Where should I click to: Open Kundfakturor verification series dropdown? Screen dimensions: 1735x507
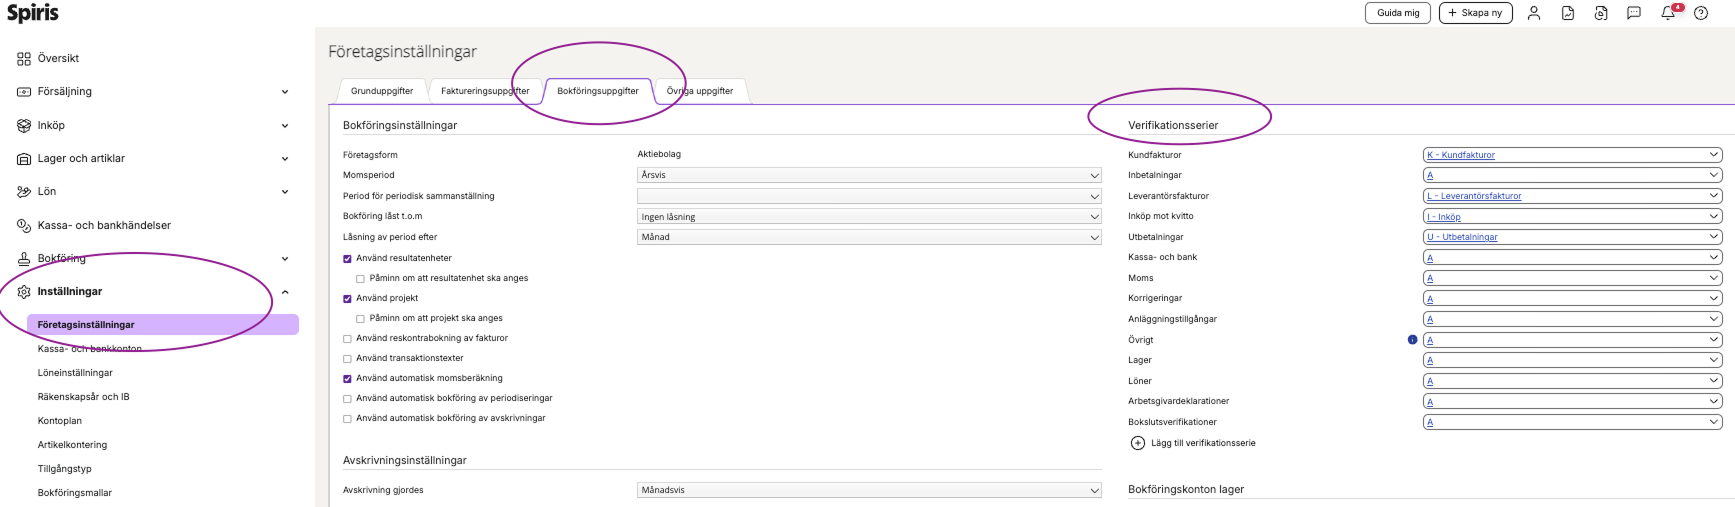(1572, 155)
